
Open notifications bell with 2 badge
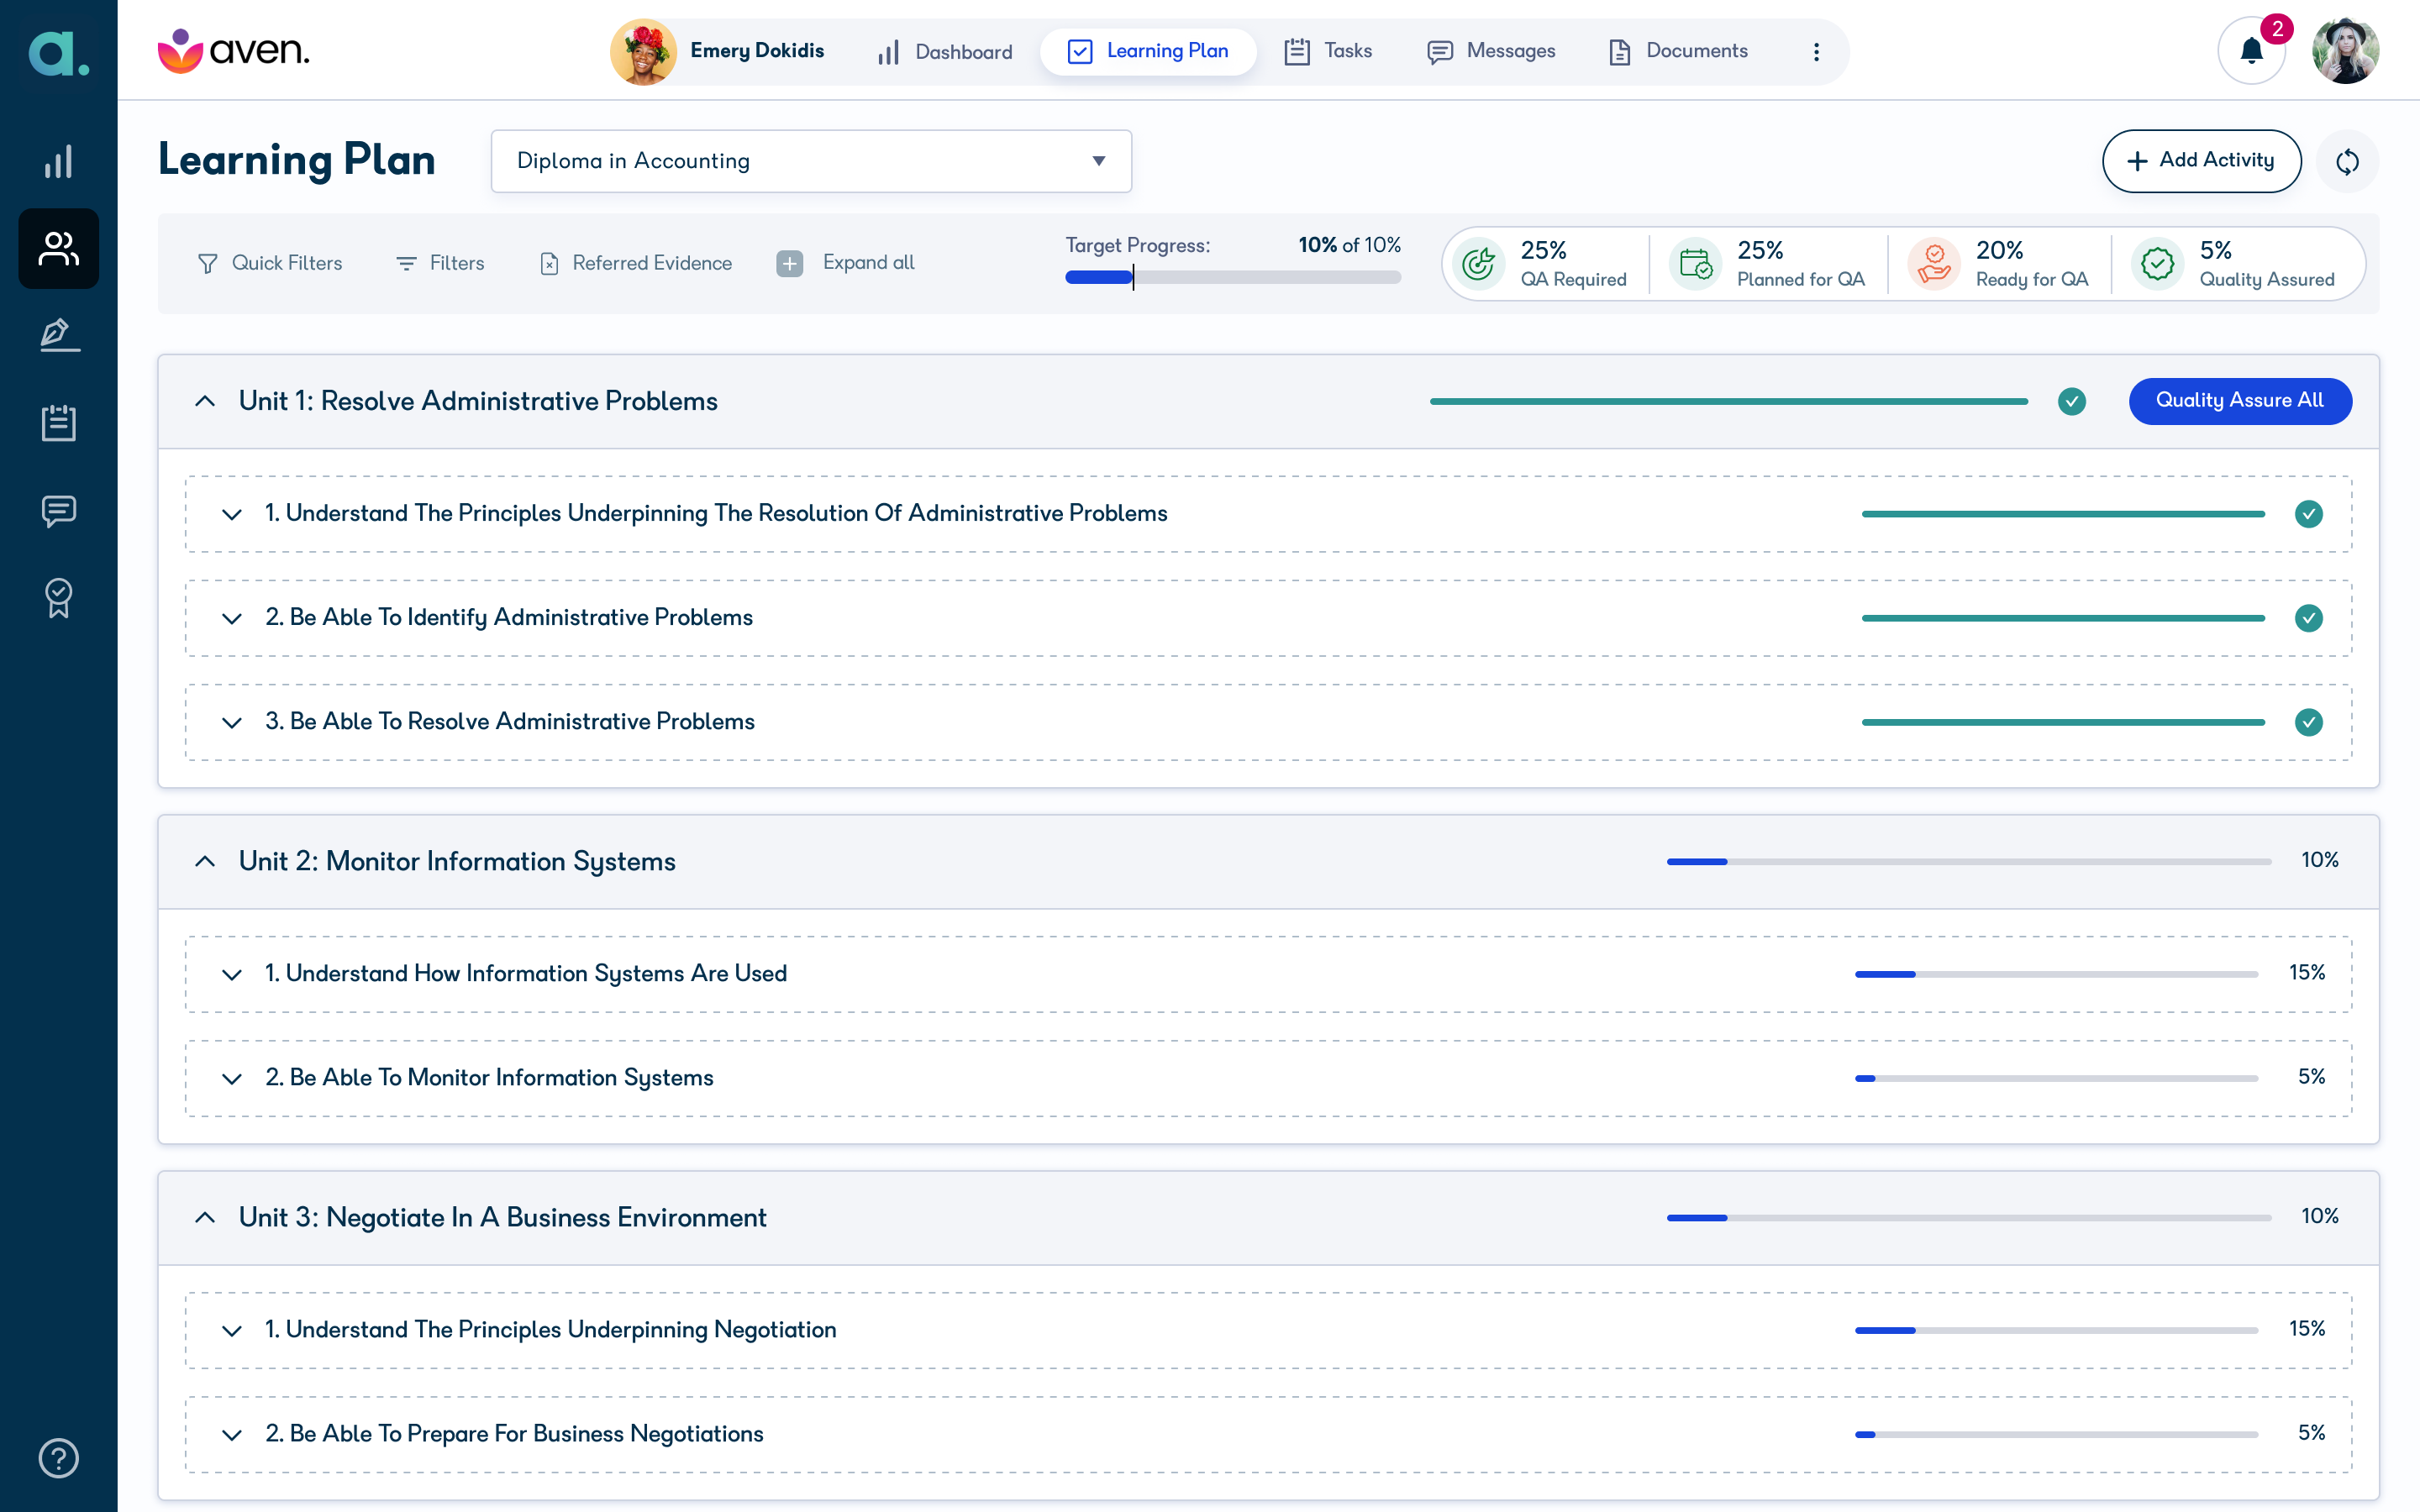(x=2252, y=51)
